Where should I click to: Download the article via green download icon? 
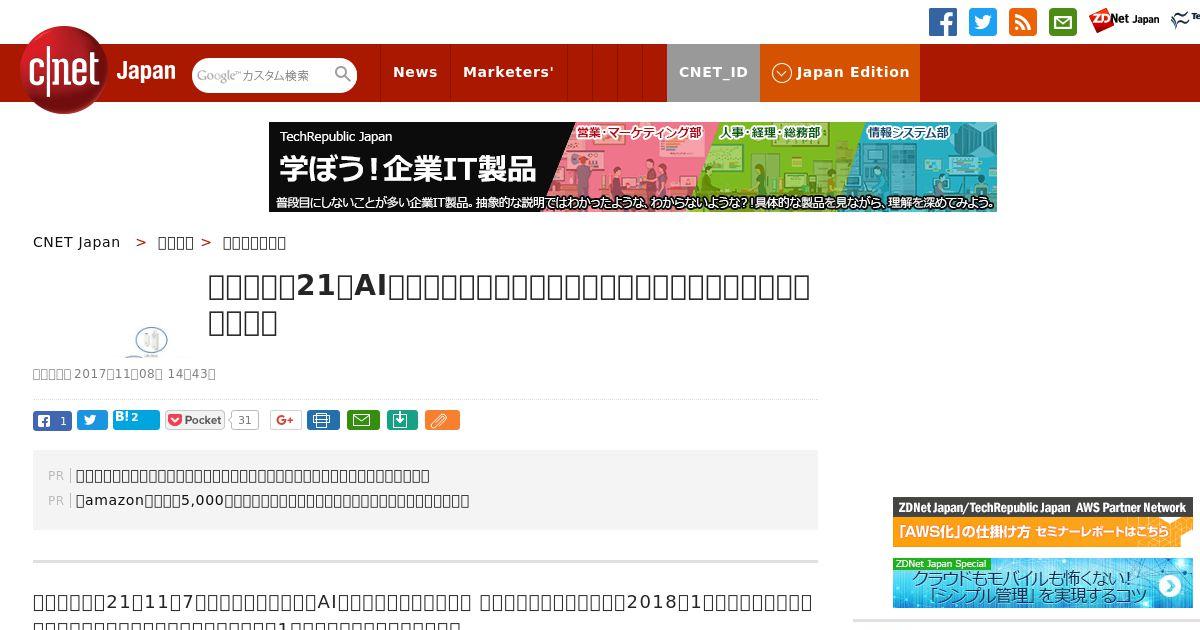click(x=401, y=420)
